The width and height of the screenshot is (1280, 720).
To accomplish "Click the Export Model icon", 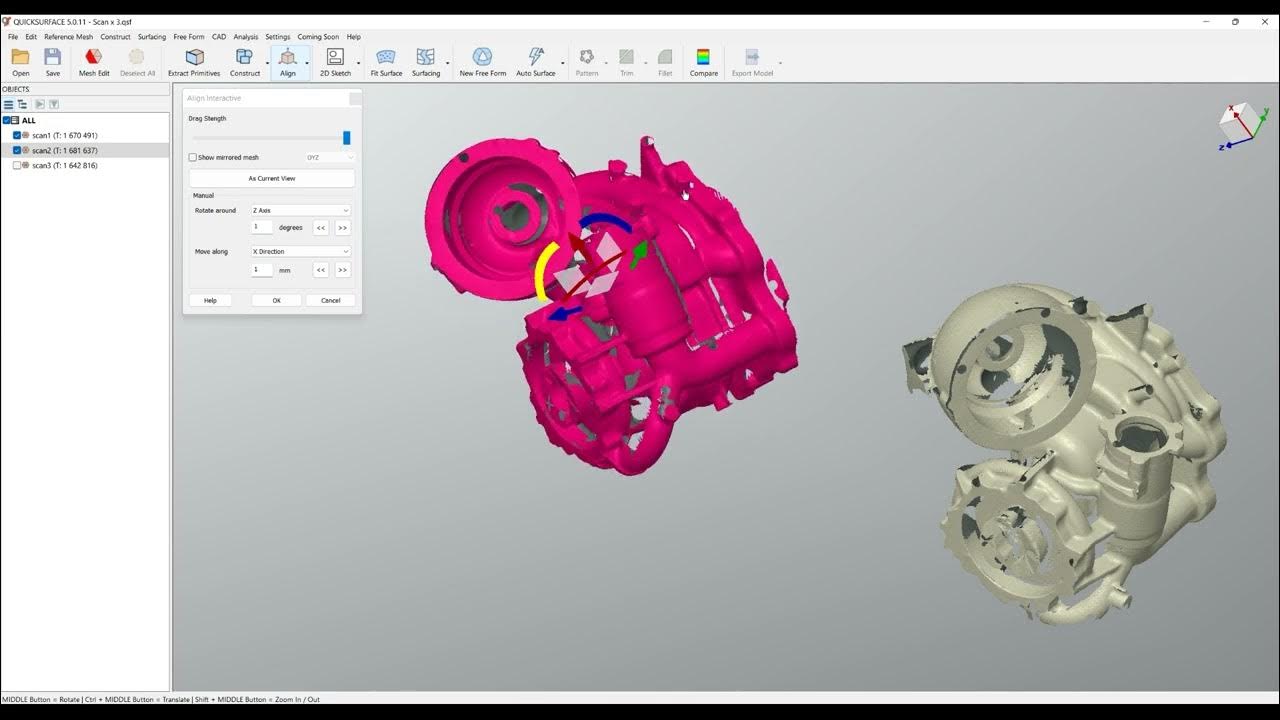I will tap(752, 57).
